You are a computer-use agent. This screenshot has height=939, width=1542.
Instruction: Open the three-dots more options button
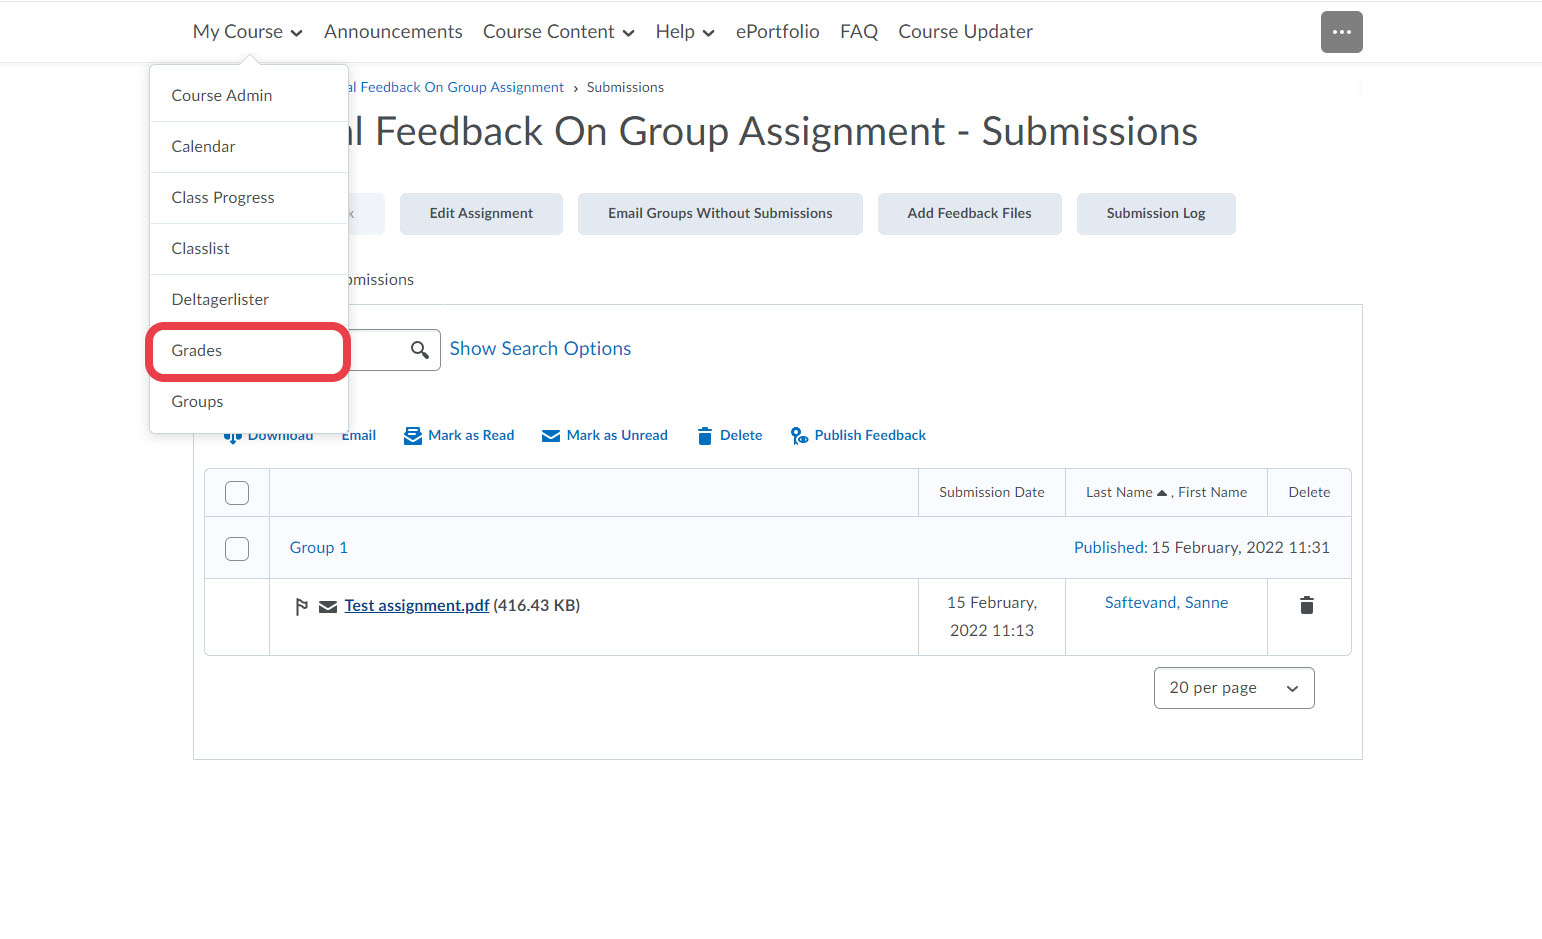[x=1341, y=32]
